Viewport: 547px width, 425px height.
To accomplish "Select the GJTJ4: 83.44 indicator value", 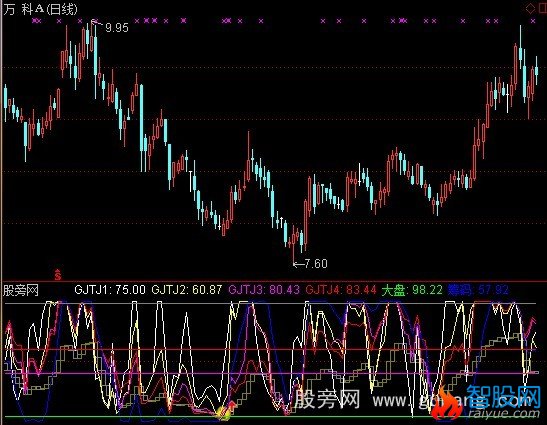I will (341, 290).
